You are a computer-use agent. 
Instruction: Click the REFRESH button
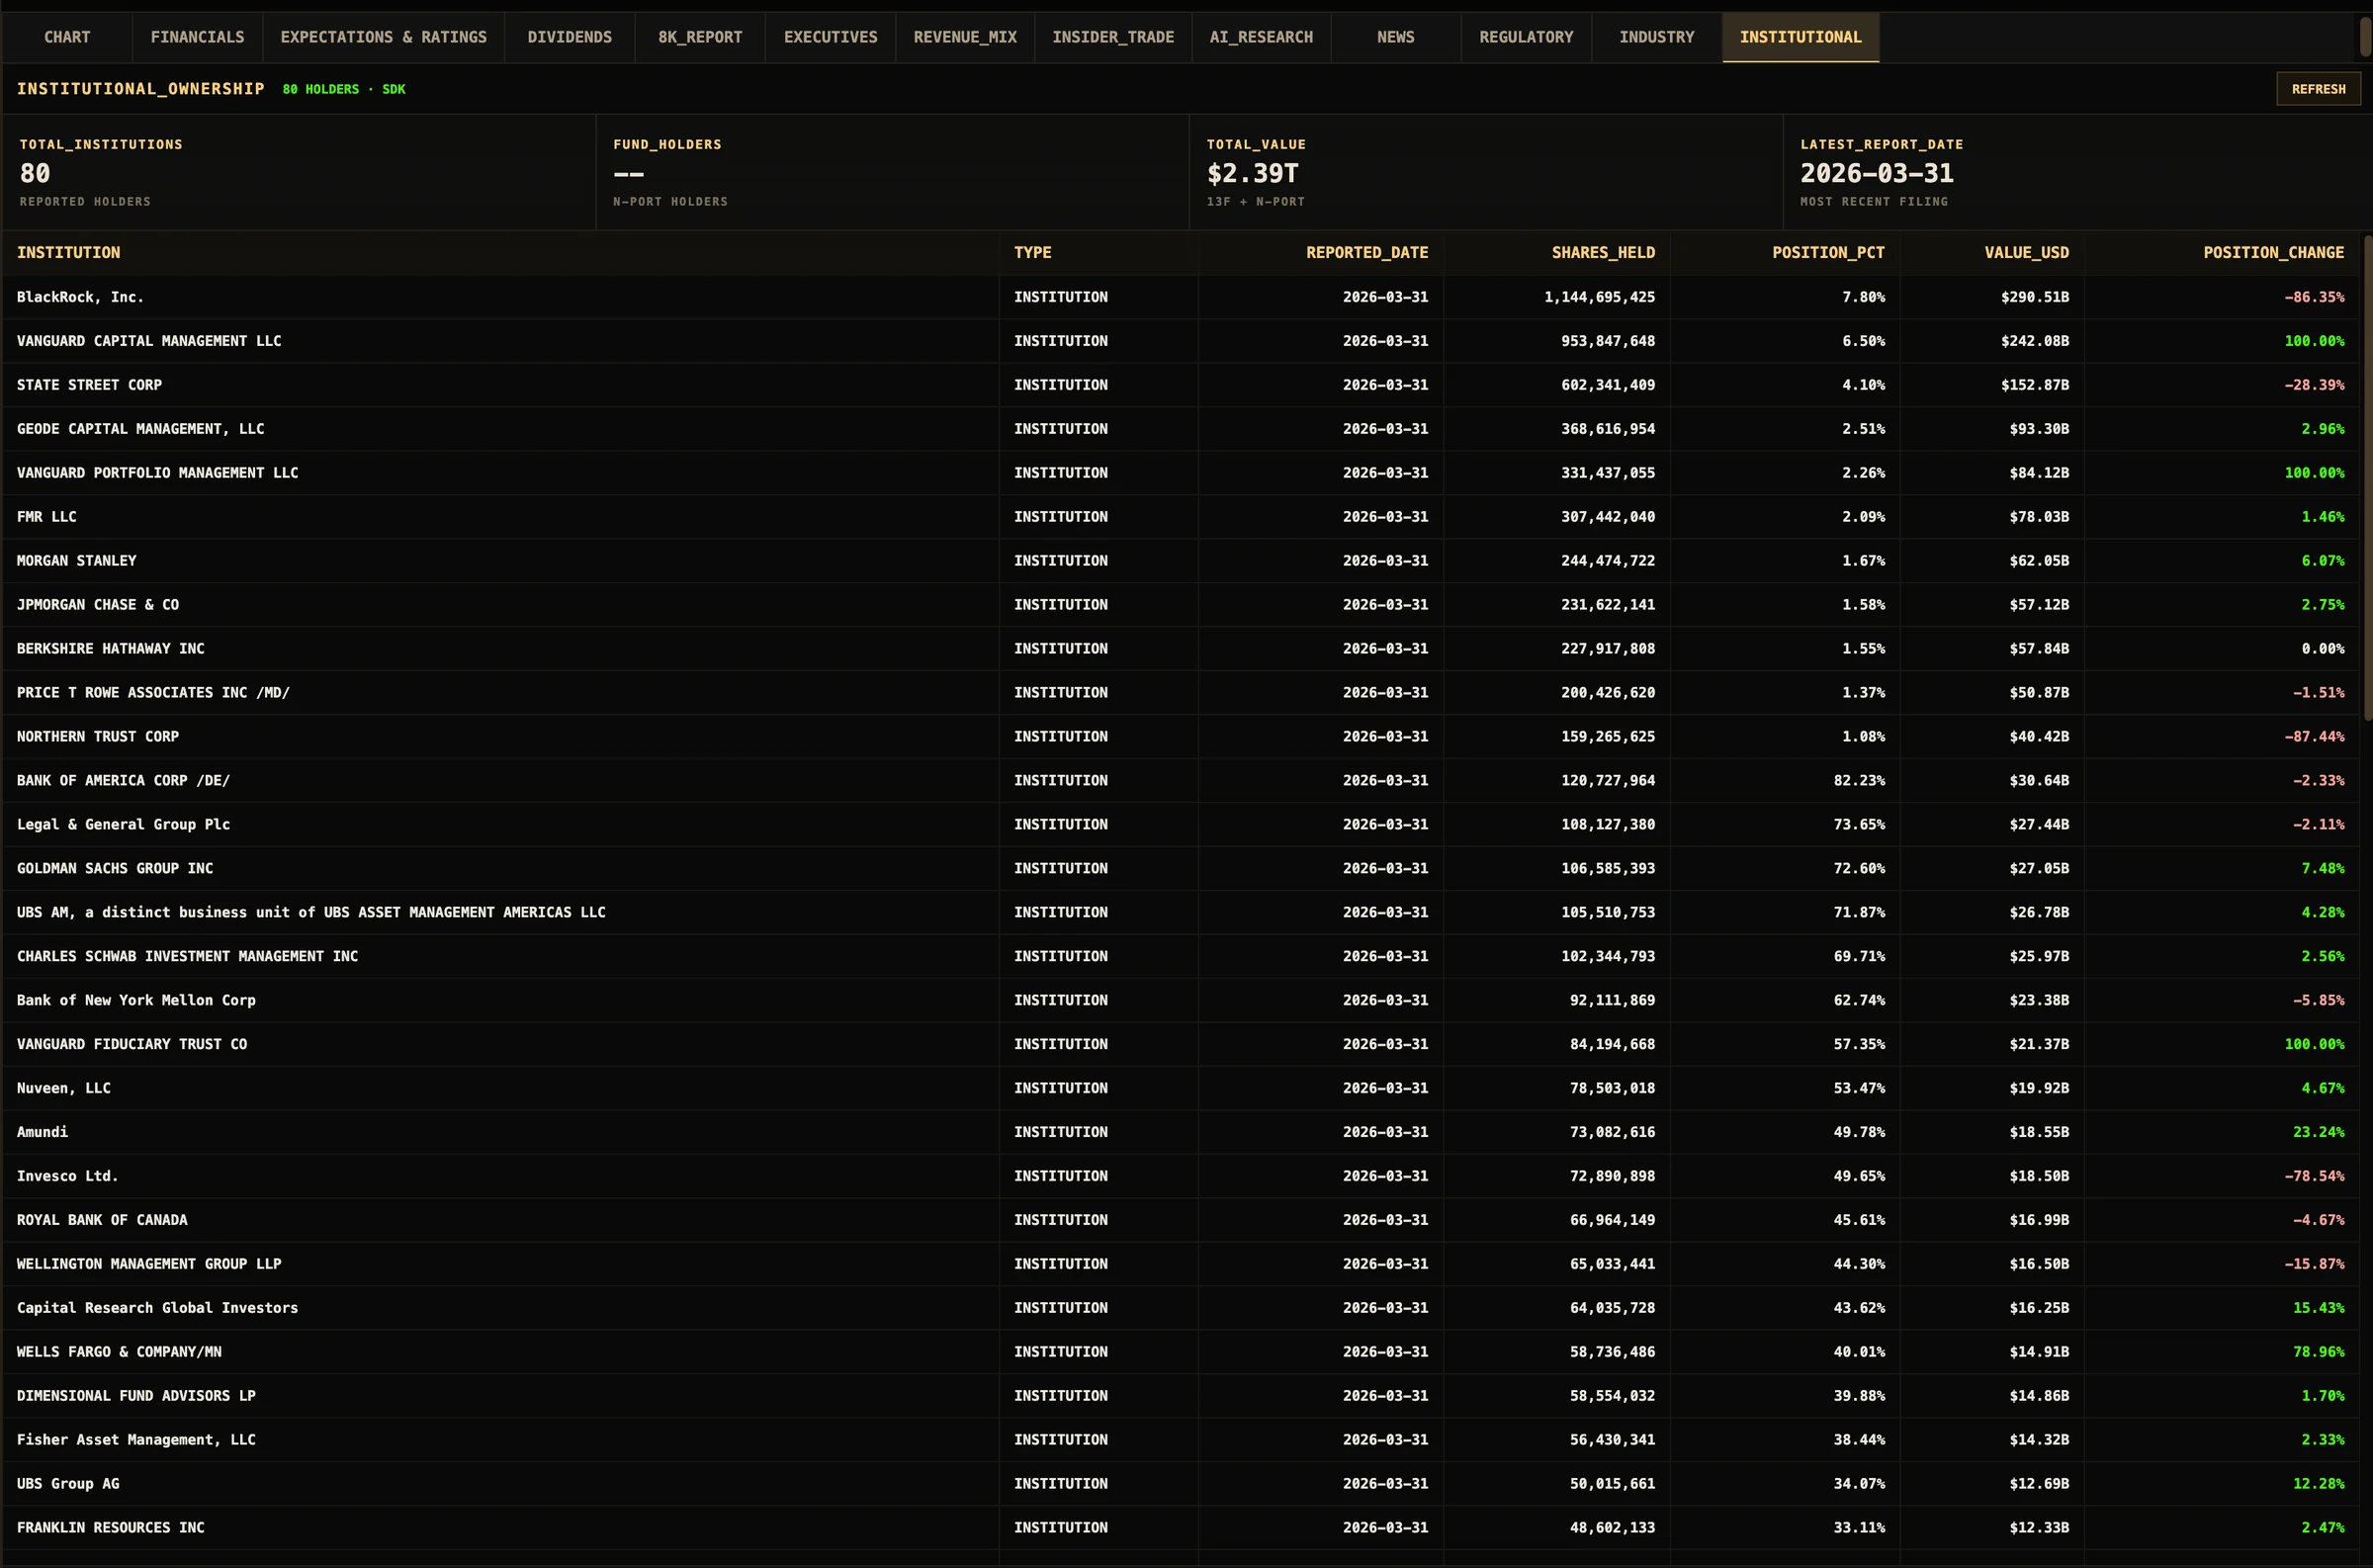coord(2318,89)
